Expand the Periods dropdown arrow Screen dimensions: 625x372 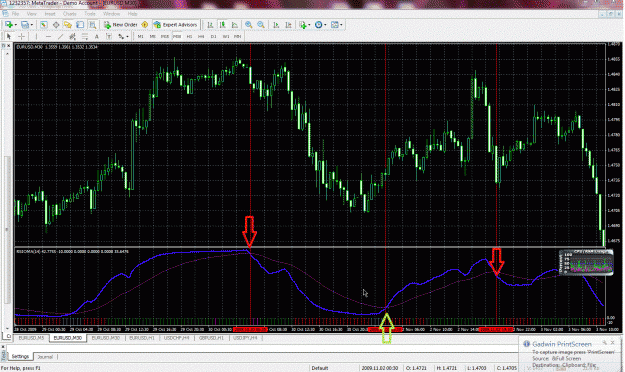tap(325, 25)
